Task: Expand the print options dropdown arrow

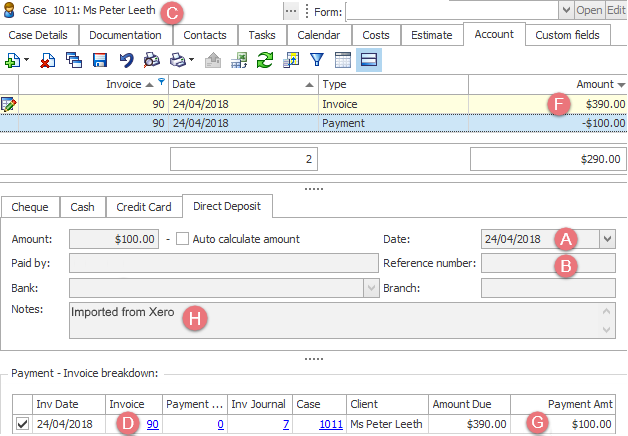Action: (191, 60)
